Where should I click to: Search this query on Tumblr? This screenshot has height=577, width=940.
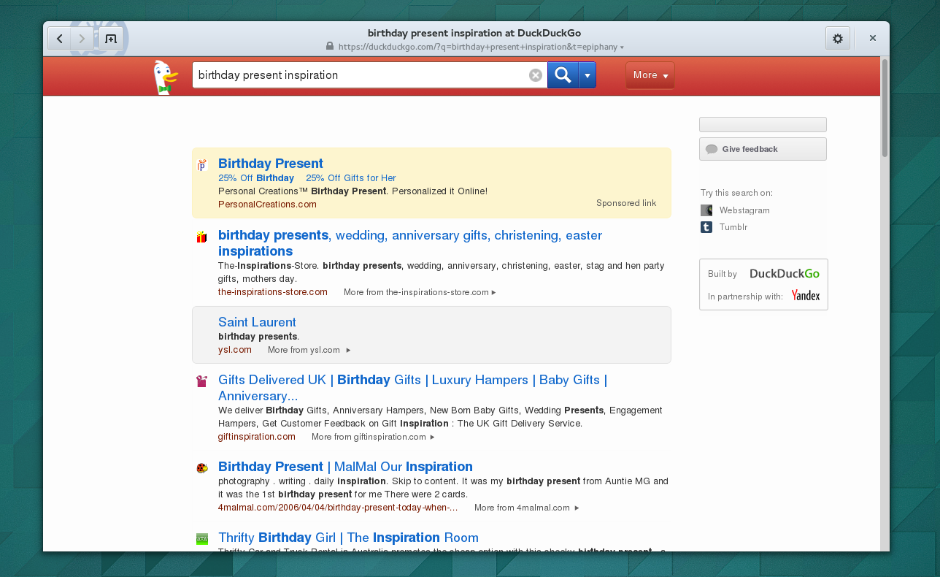point(733,227)
